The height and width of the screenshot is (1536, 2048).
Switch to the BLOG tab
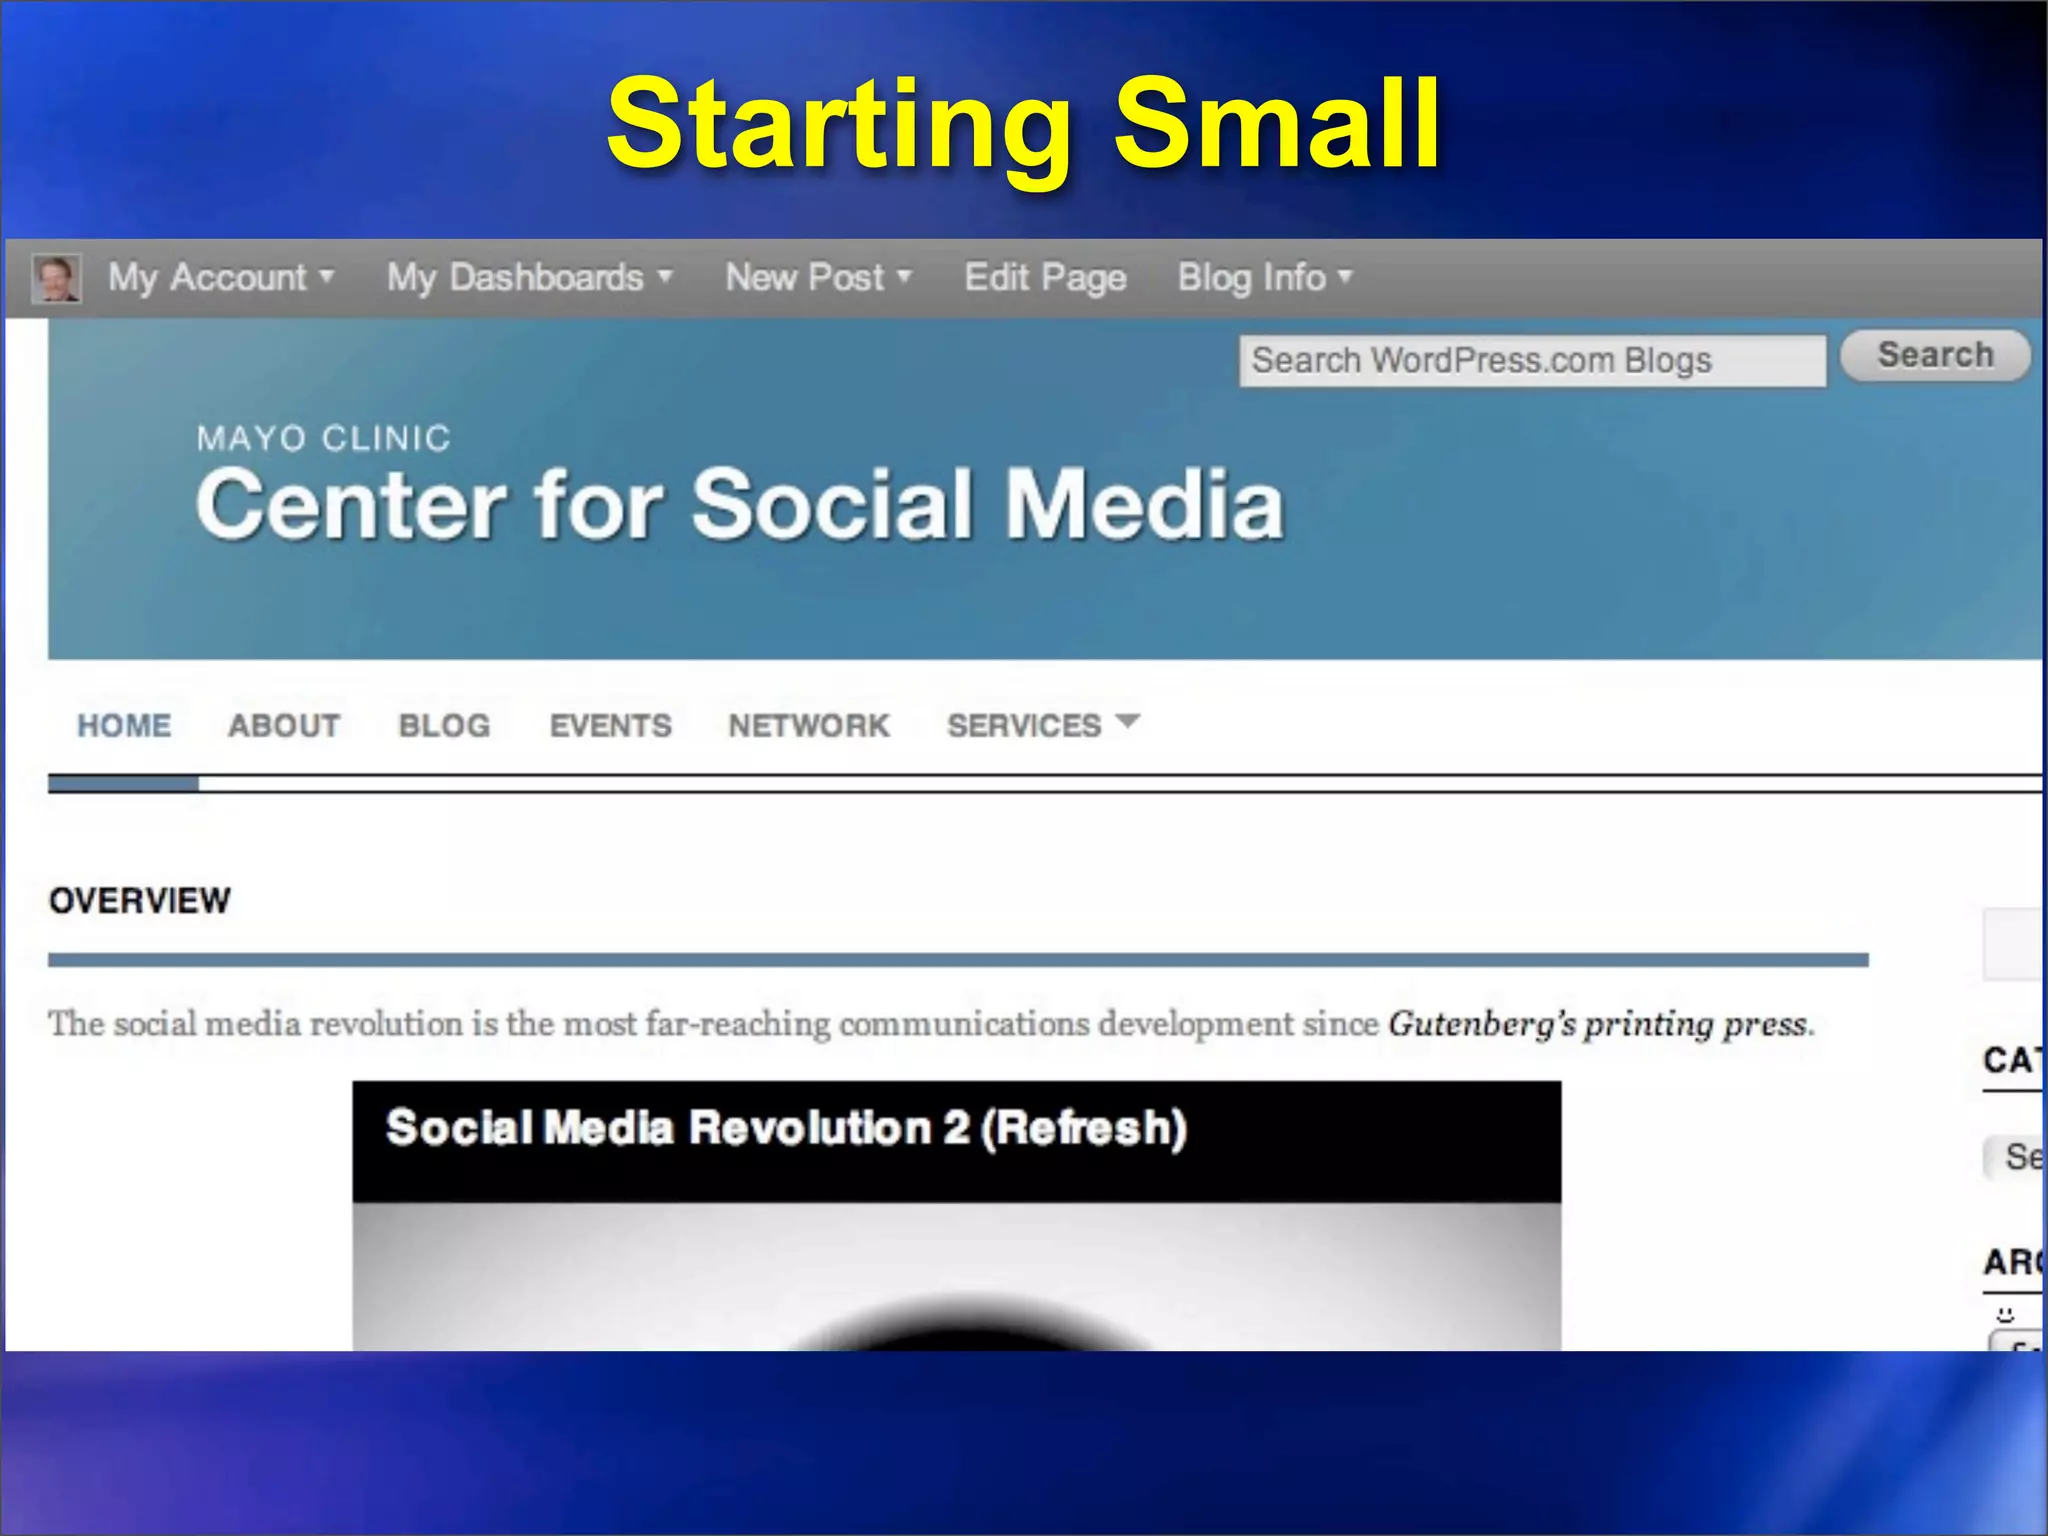(445, 725)
